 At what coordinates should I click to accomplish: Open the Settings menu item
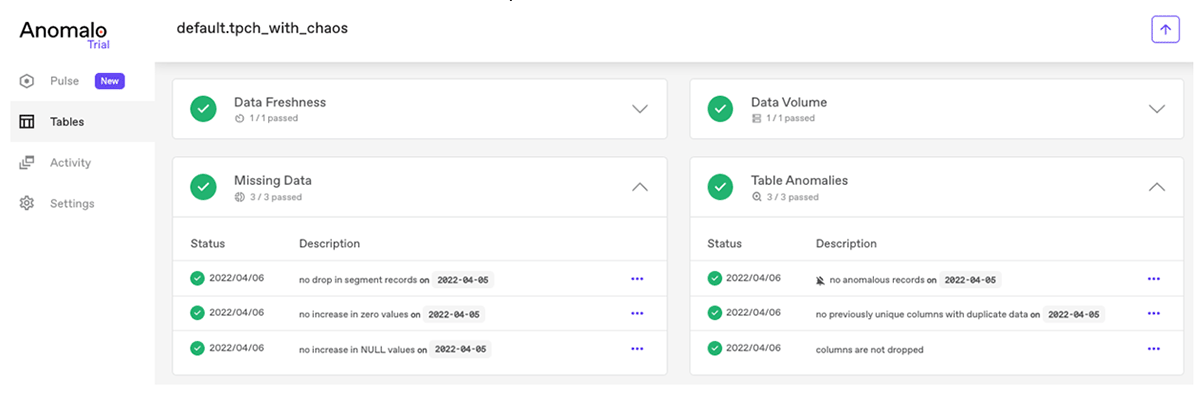82,204
